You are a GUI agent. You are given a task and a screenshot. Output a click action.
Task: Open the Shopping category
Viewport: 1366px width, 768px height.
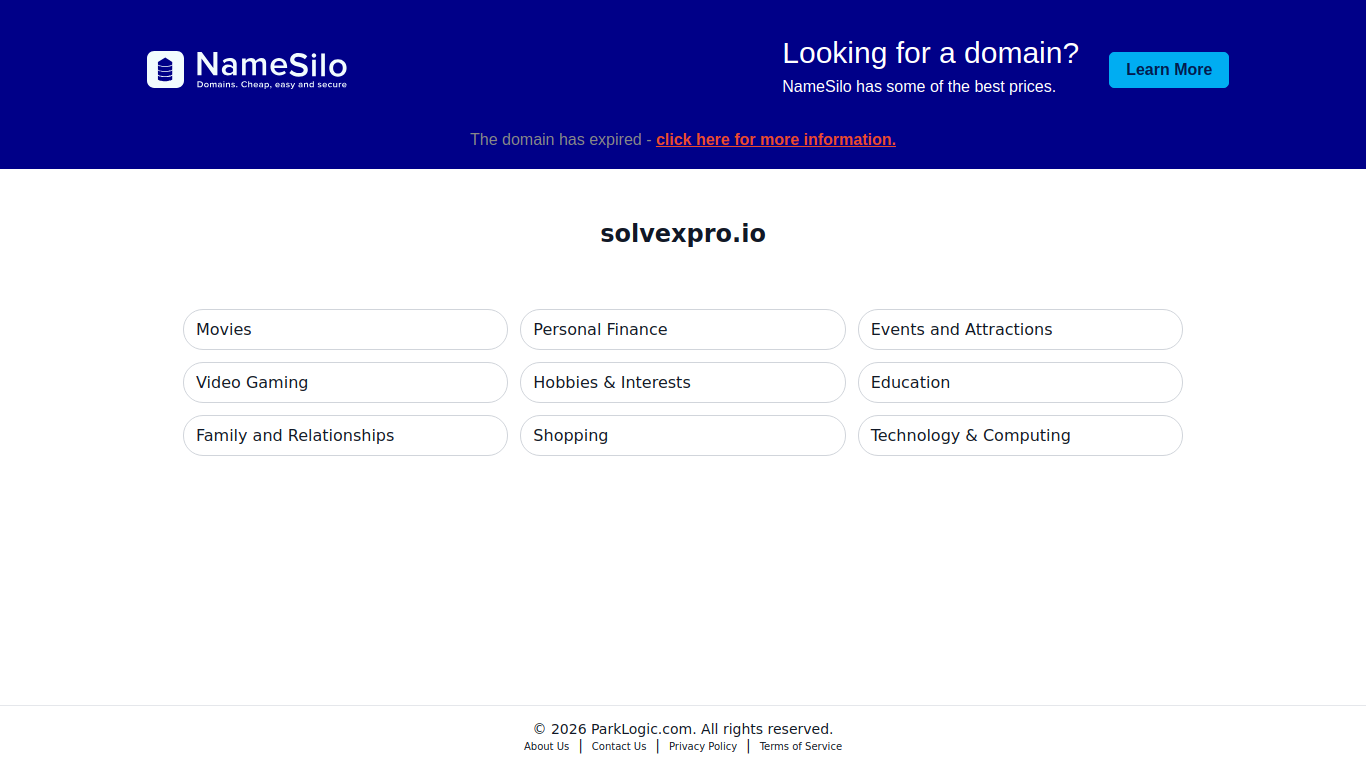coord(683,435)
